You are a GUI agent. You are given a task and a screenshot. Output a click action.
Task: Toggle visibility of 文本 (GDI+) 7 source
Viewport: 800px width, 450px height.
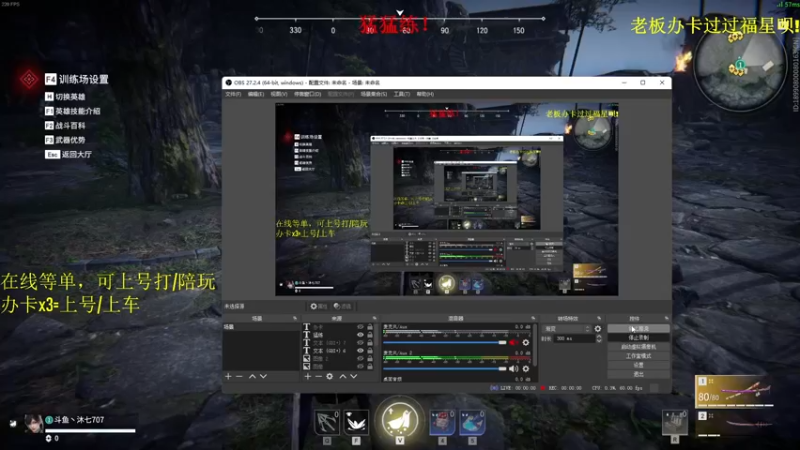click(x=360, y=343)
